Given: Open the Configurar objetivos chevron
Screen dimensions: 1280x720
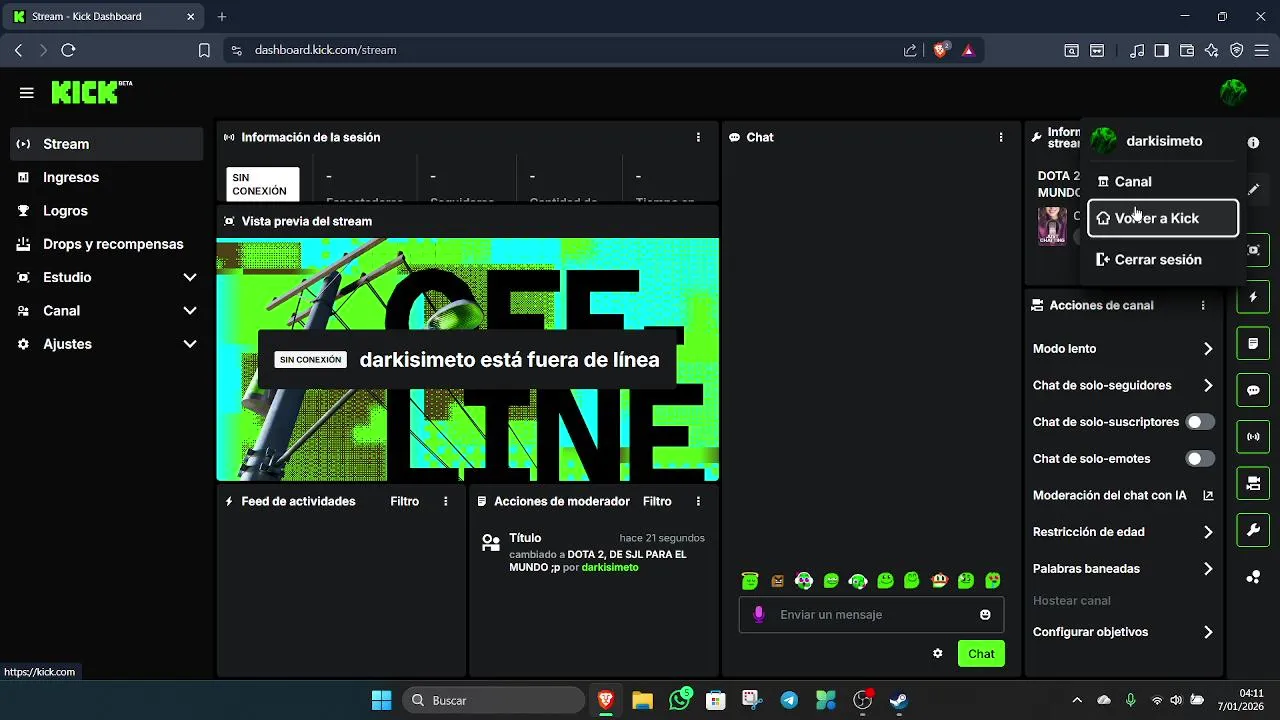Looking at the screenshot, I should 1208,632.
